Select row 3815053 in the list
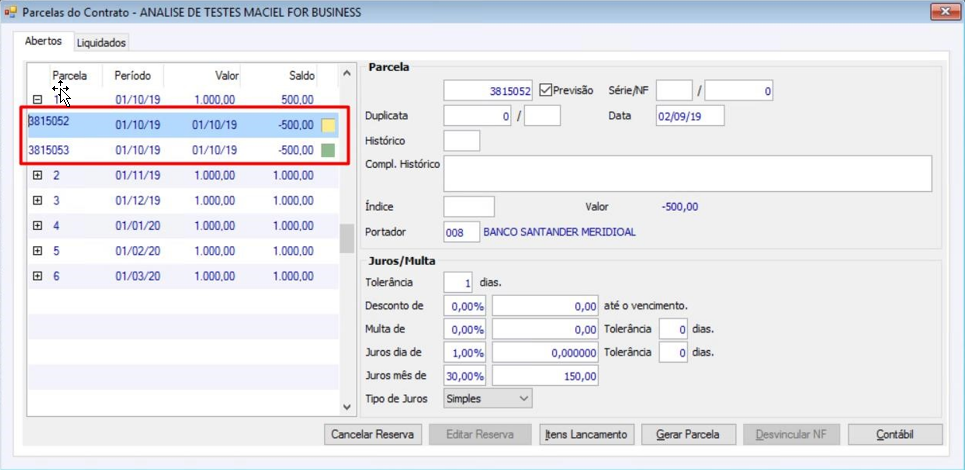Screen dimensions: 969x470 (x=183, y=150)
